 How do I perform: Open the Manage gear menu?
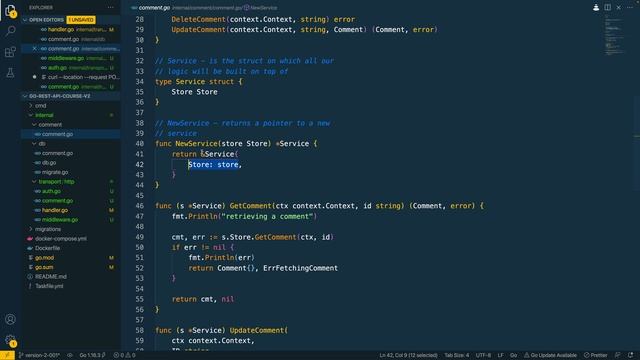click(10, 340)
